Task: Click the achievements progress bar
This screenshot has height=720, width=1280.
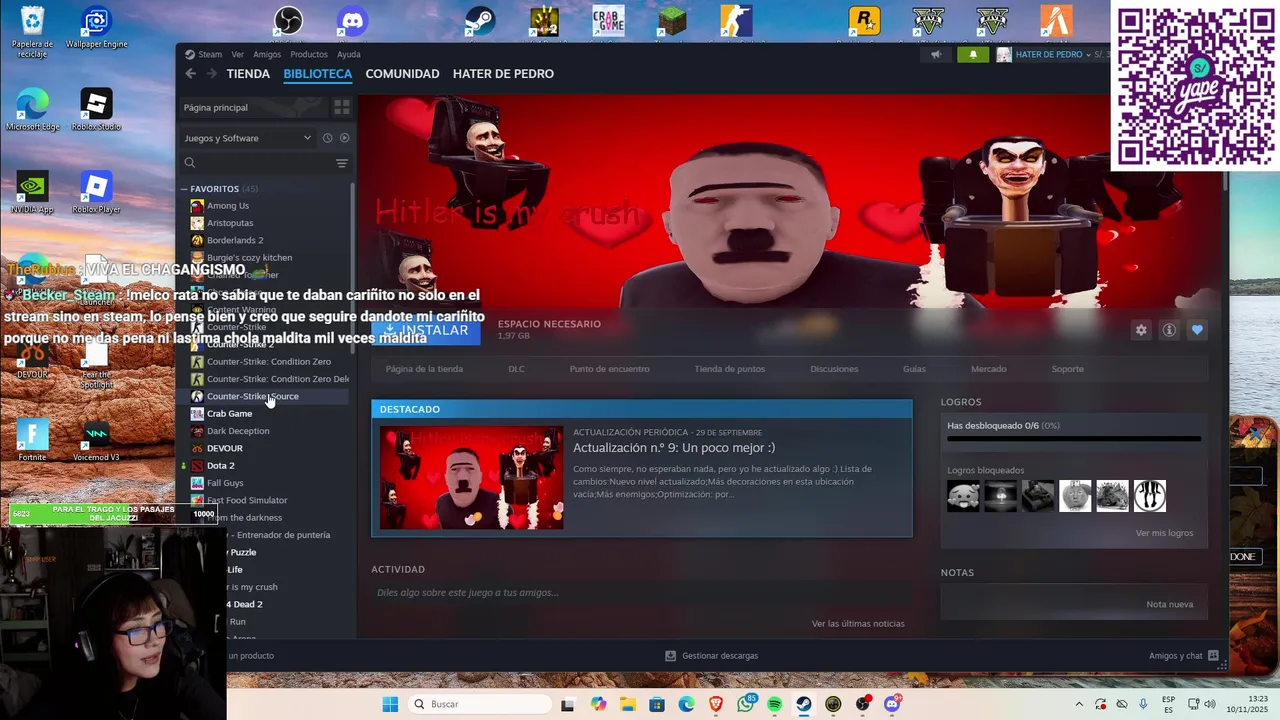Action: pyautogui.click(x=1074, y=438)
